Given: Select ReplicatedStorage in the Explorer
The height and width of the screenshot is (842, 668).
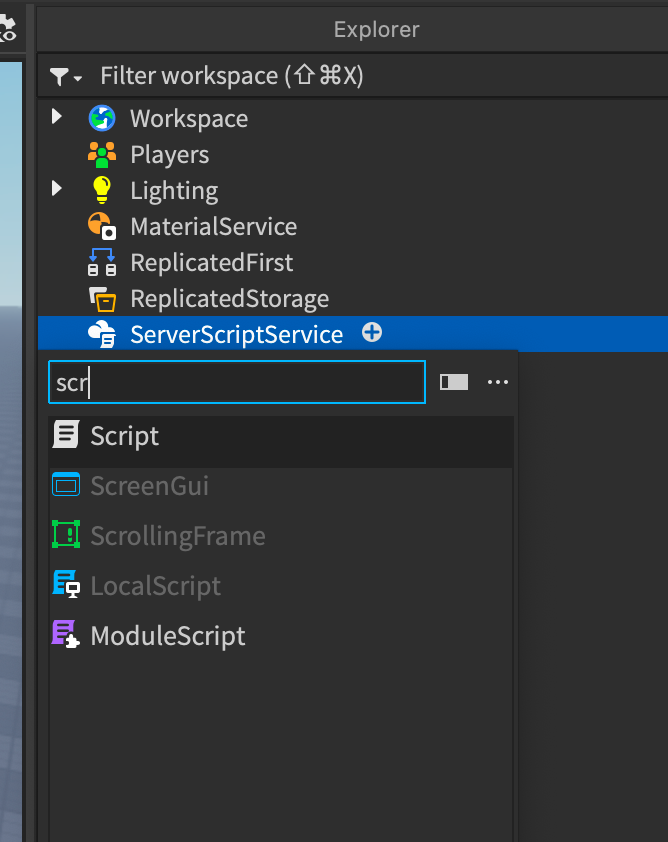Looking at the screenshot, I should (229, 299).
